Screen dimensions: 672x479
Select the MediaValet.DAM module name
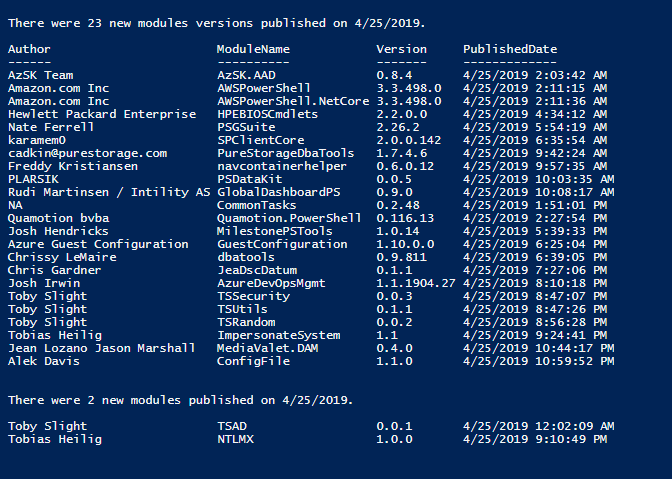[x=267, y=348]
